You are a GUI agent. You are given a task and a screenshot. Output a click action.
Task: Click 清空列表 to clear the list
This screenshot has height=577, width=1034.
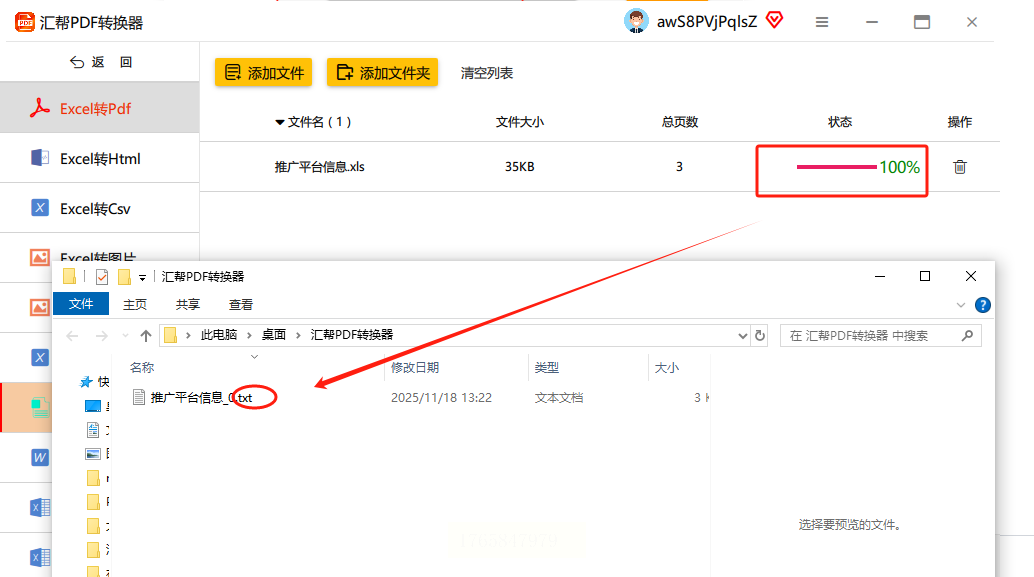[x=487, y=73]
